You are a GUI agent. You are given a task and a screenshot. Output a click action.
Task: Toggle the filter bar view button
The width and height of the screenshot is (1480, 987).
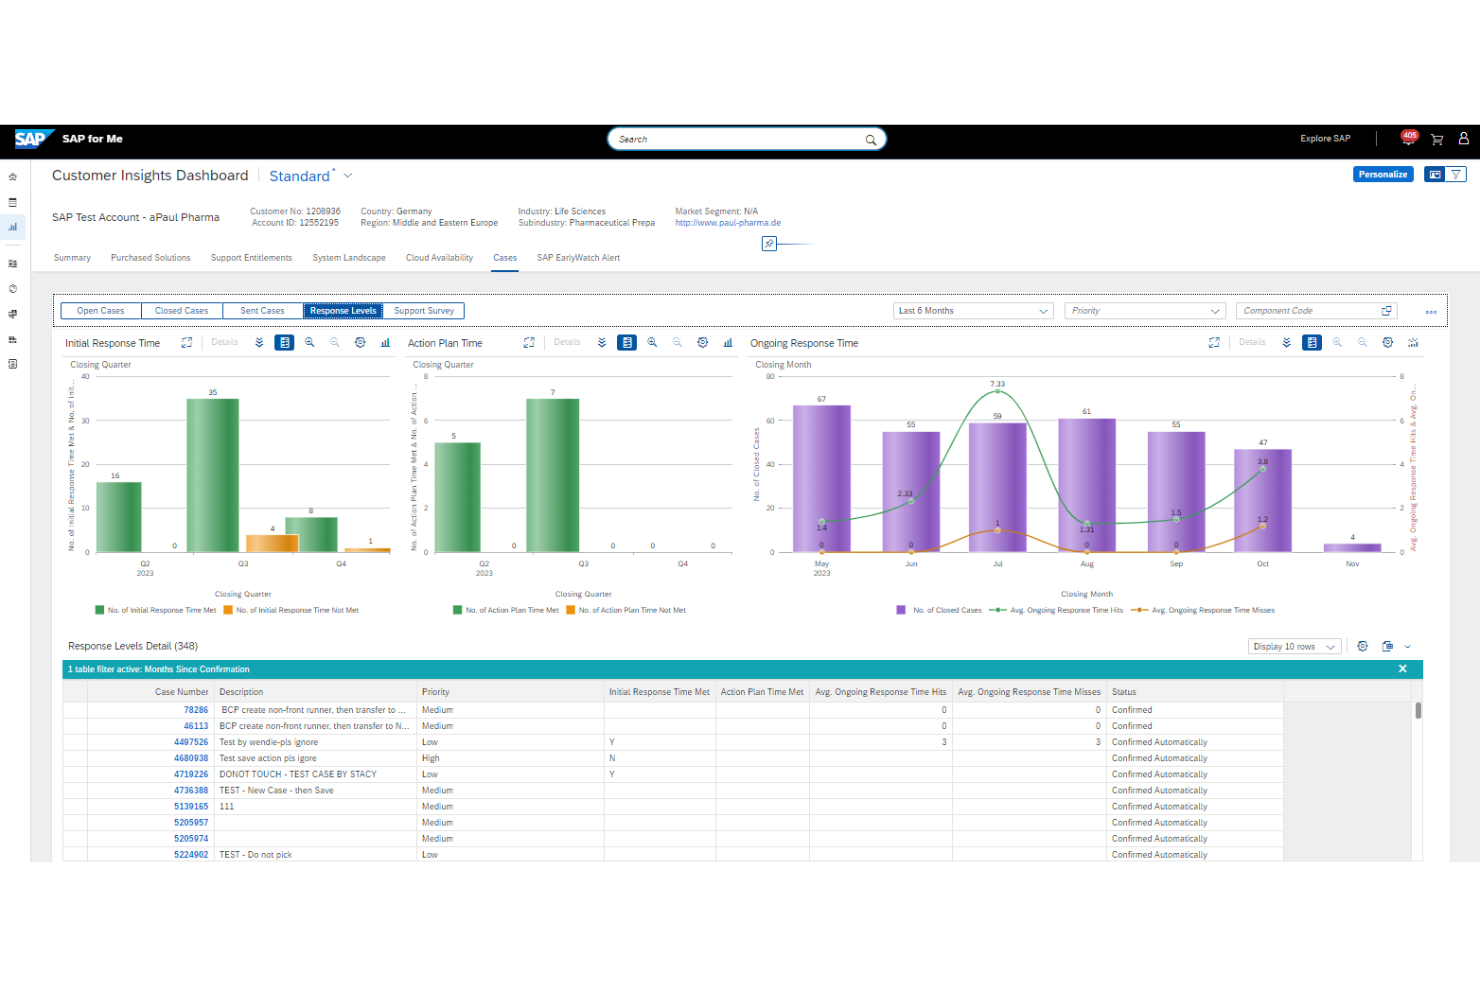coord(1456,175)
